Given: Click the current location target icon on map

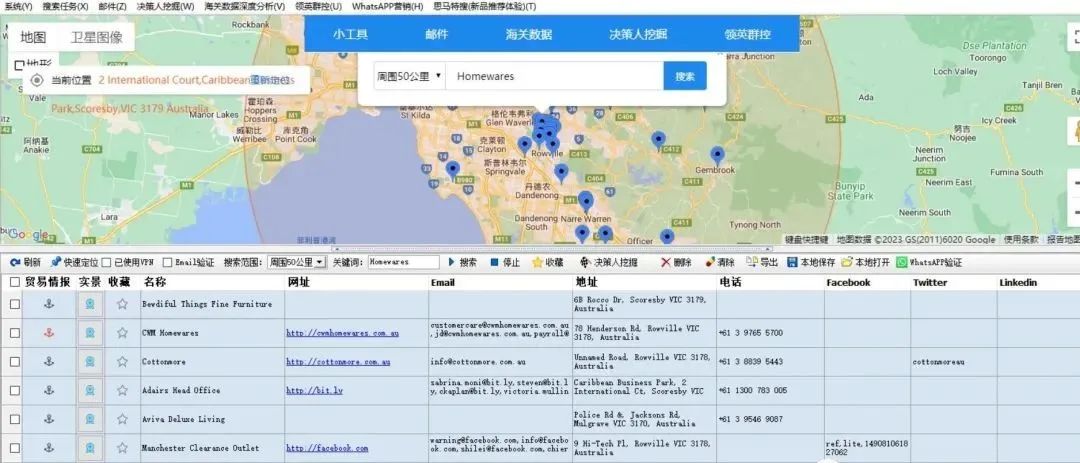Looking at the screenshot, I should click(37, 80).
